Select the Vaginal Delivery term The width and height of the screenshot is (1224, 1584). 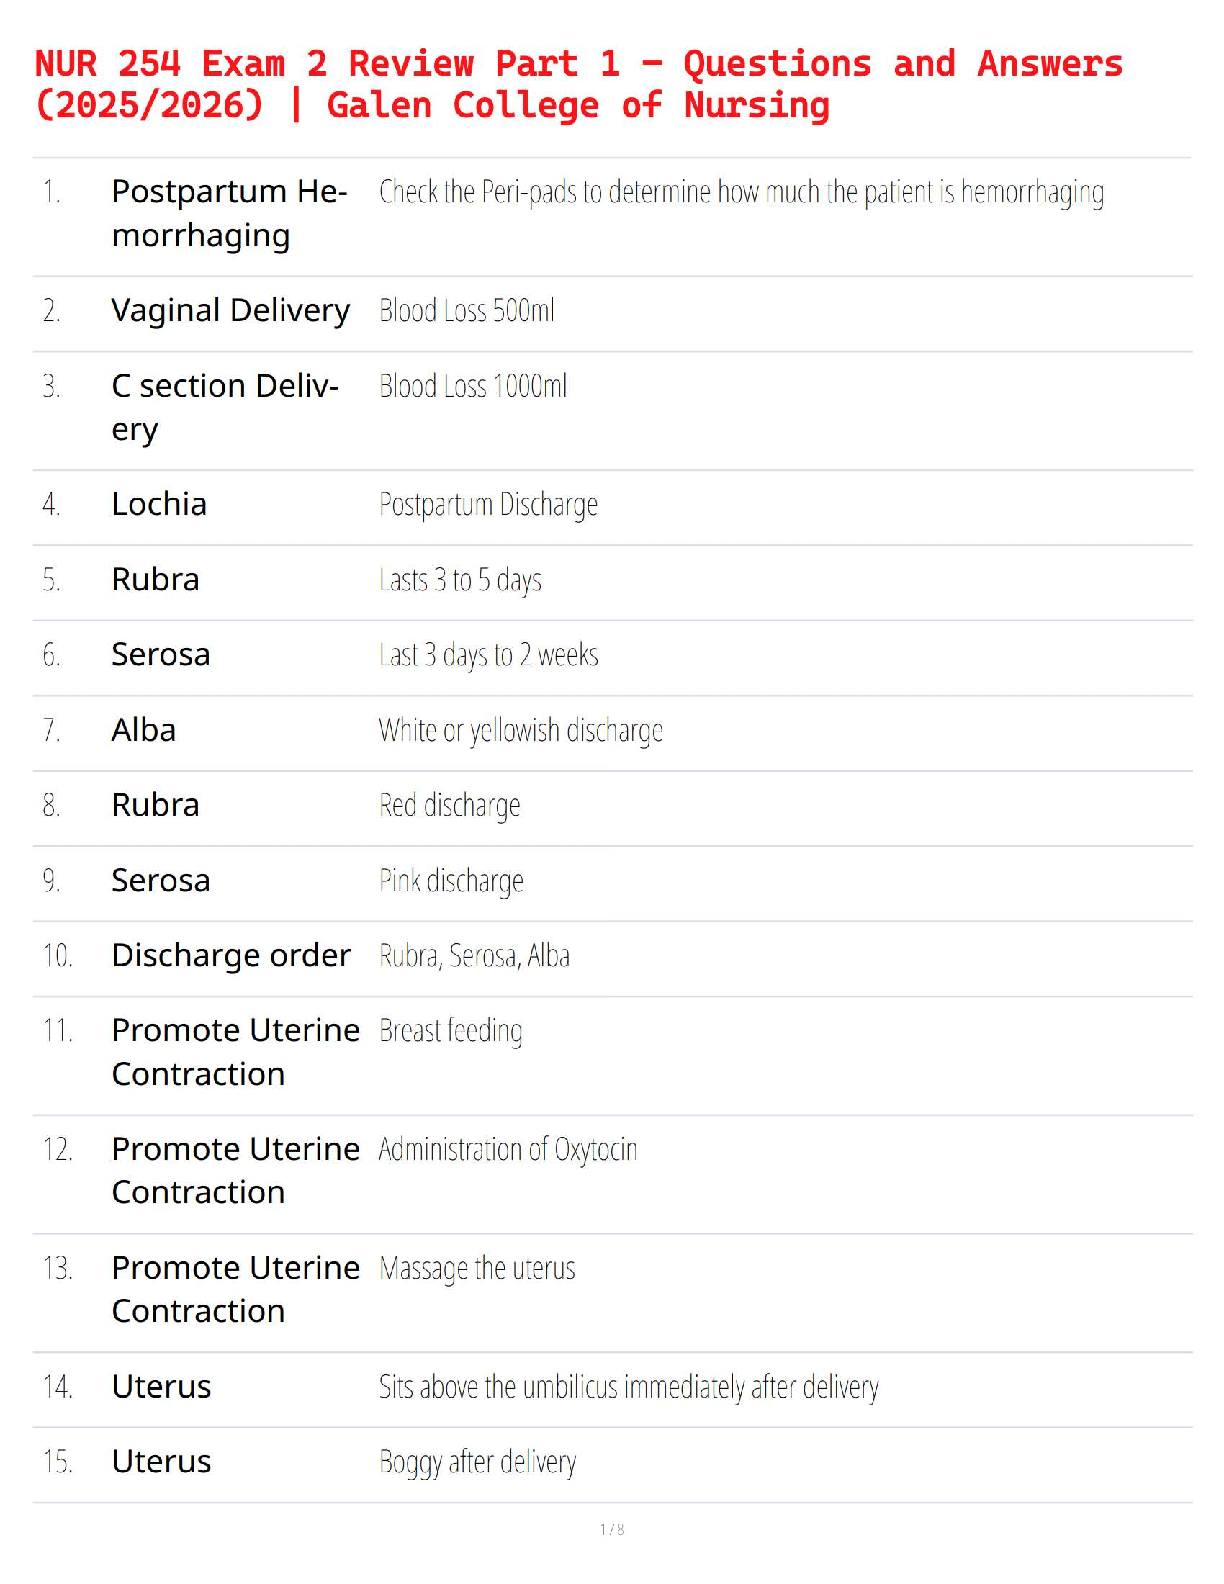[x=230, y=311]
